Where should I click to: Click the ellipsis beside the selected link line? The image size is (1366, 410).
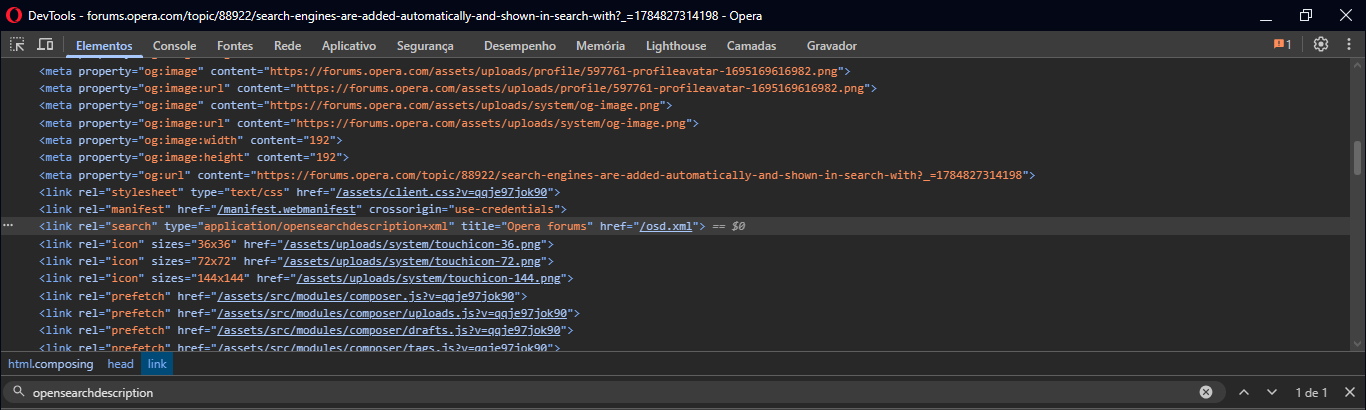point(8,227)
